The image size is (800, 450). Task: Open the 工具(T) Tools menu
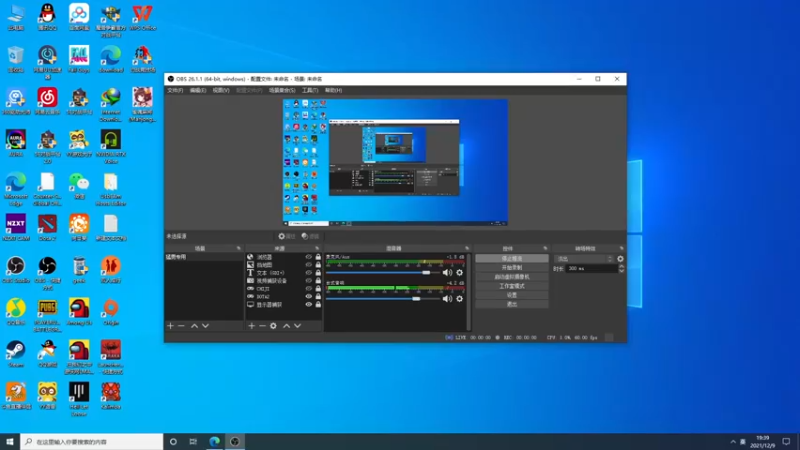(x=310, y=90)
